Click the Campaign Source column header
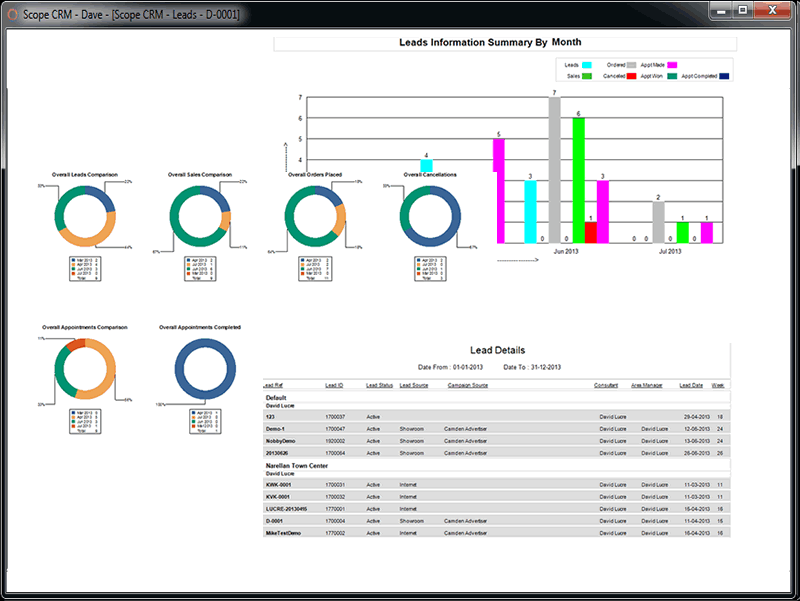 click(467, 385)
